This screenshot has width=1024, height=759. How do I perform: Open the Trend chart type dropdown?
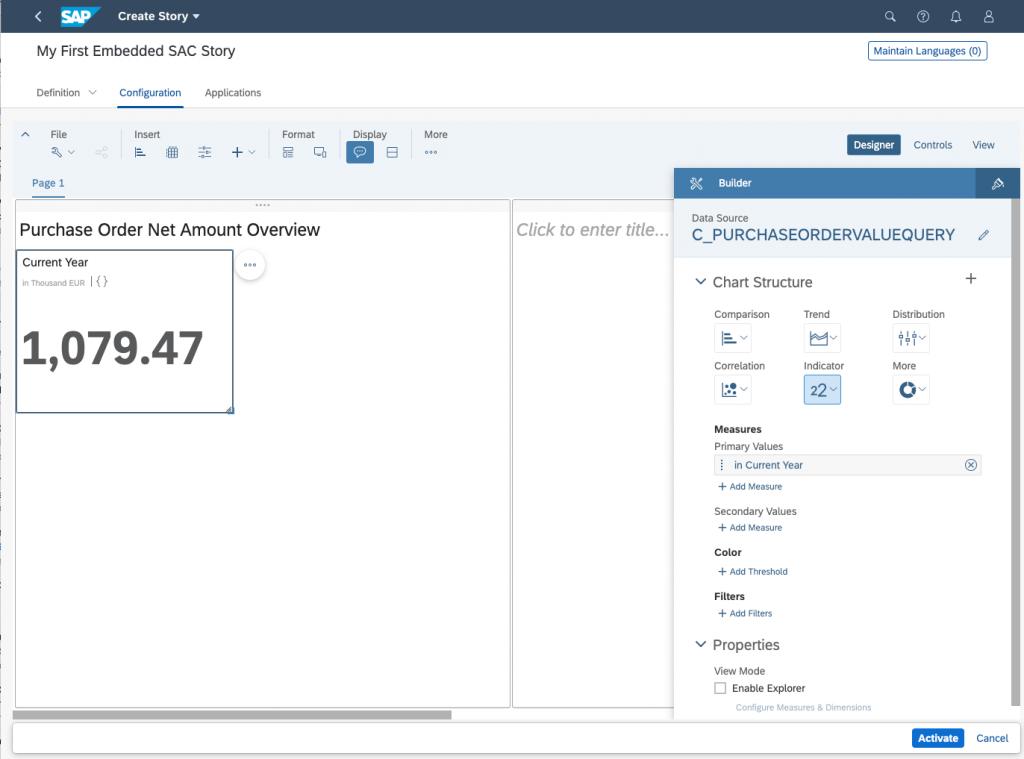click(x=822, y=338)
